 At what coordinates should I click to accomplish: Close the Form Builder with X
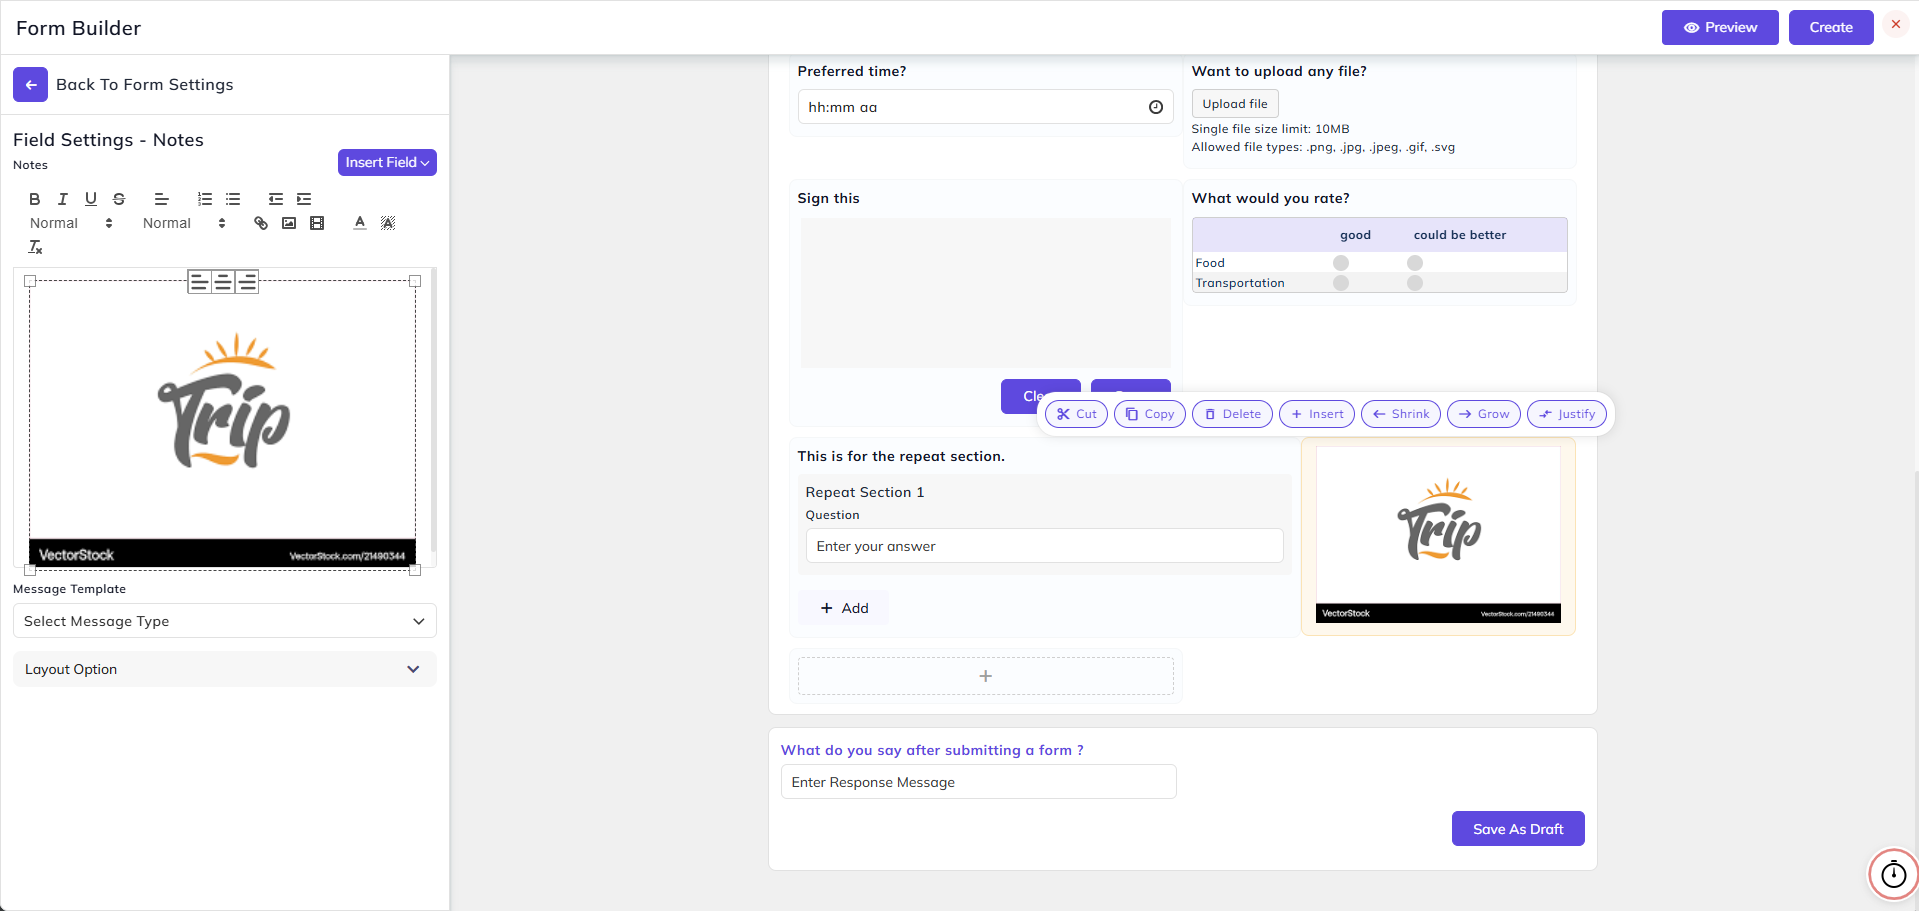[x=1896, y=25]
